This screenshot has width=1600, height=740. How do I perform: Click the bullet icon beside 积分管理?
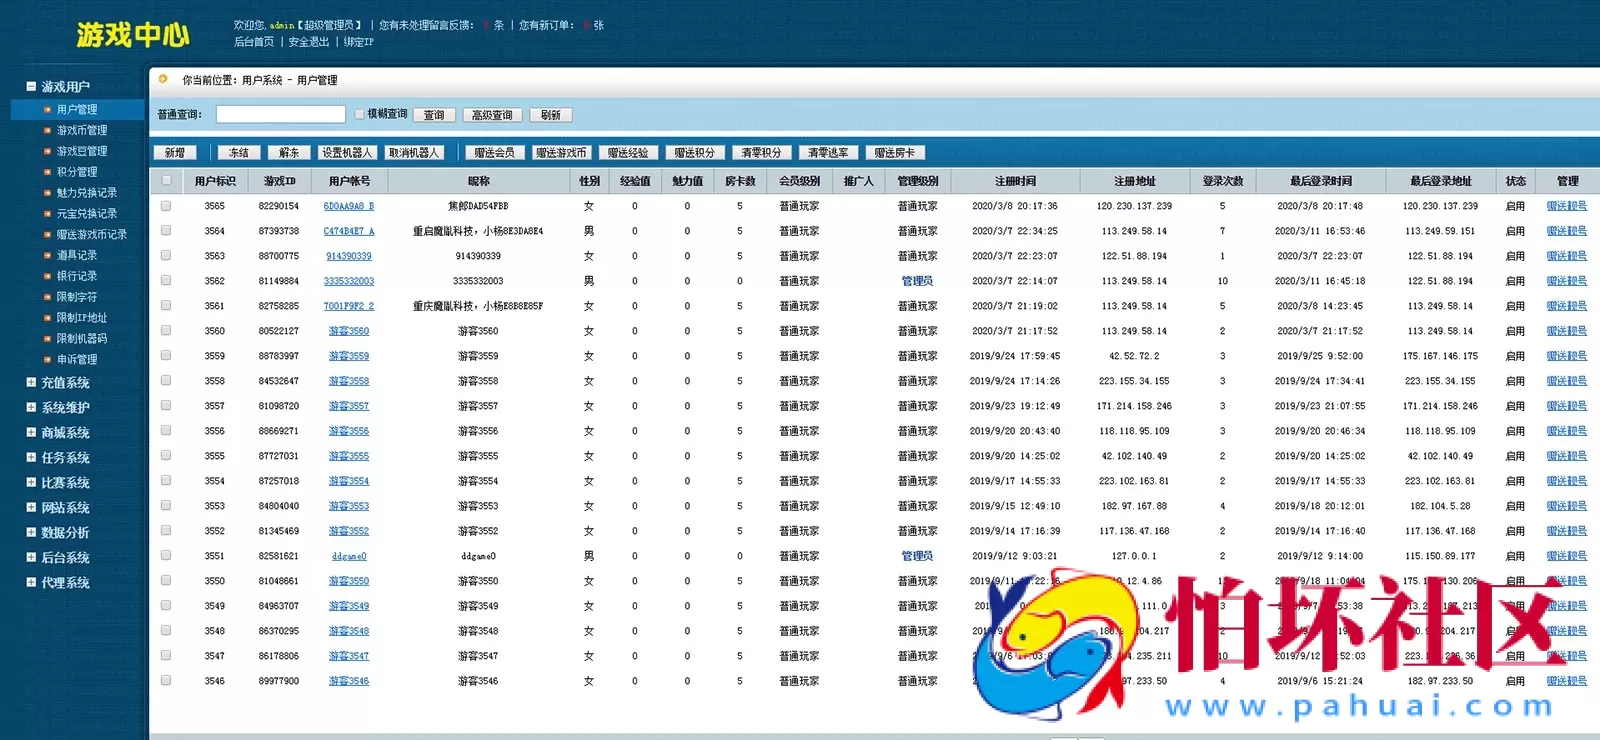47,172
